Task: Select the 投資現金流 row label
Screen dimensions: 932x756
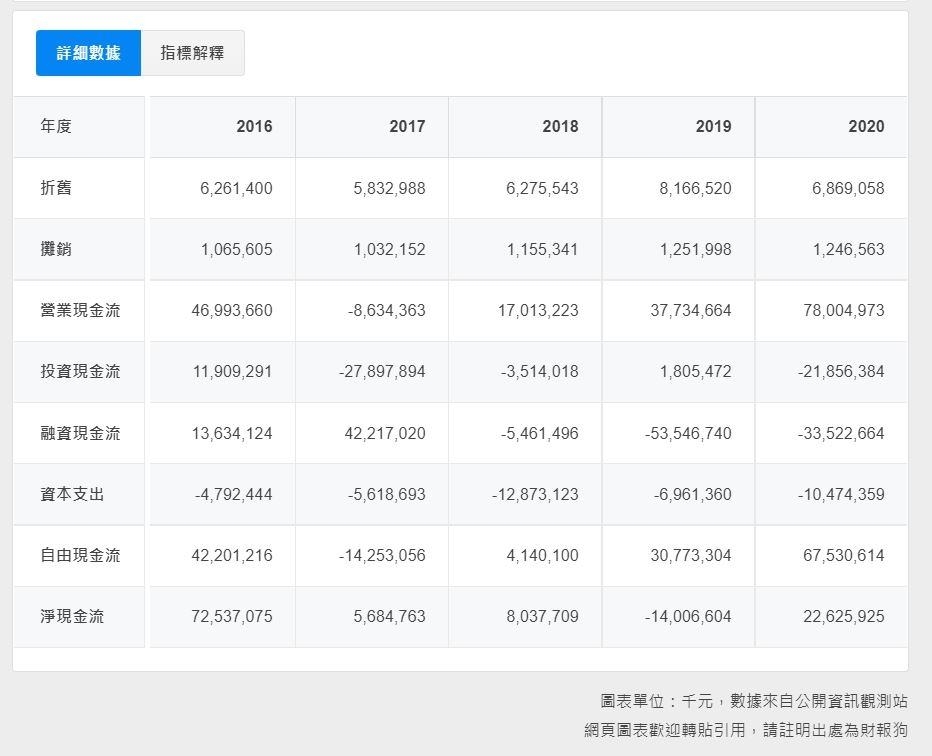Action: click(80, 371)
